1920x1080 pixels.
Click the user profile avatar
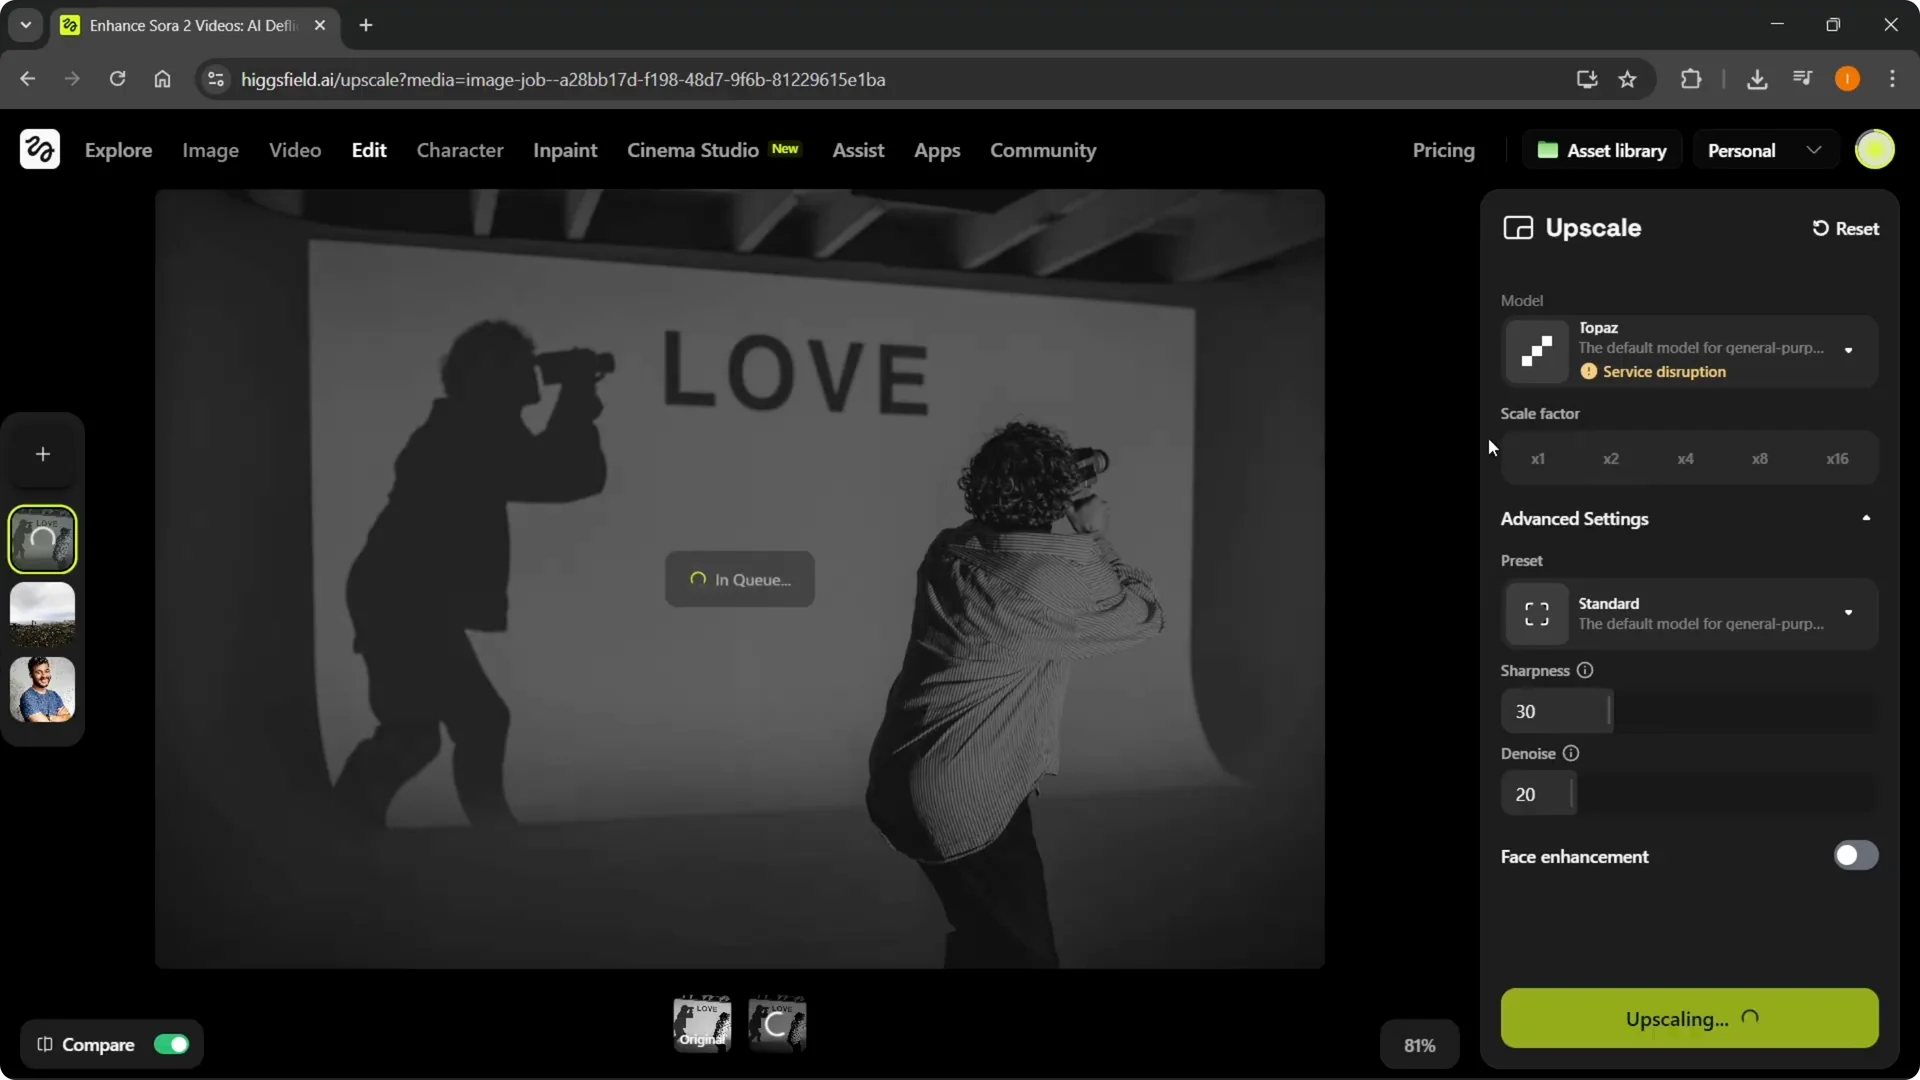tap(1874, 150)
